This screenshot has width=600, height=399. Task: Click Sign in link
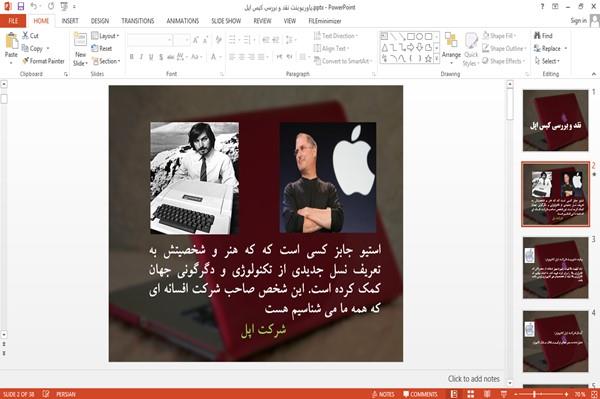pos(578,21)
